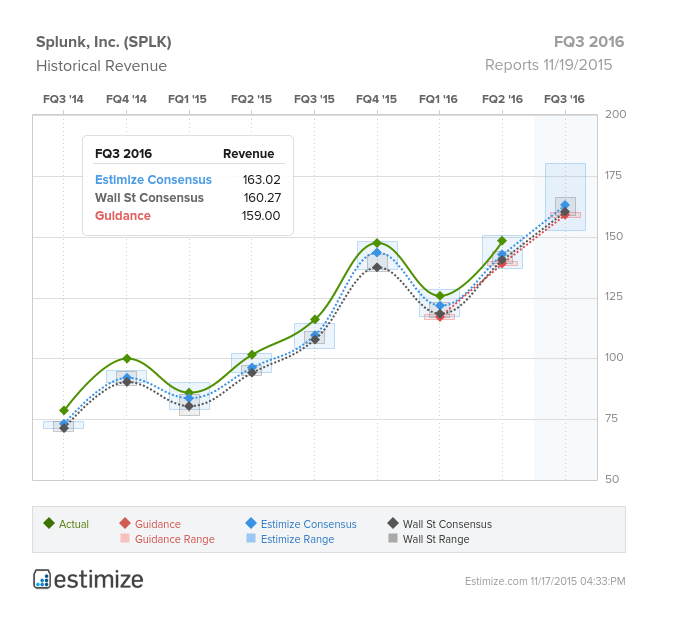Click the Guidance label in tooltip
The image size is (675, 620).
click(123, 216)
